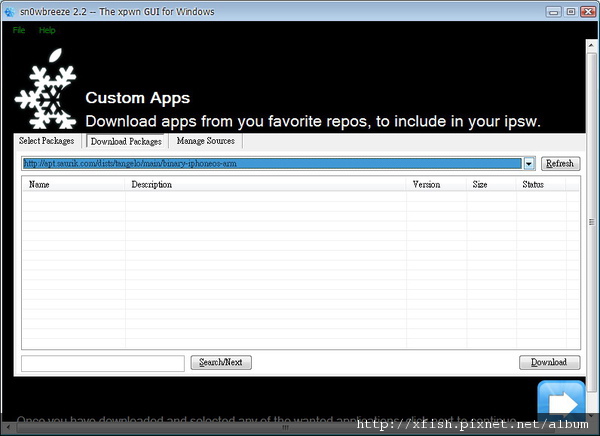Sort packages by Description column

[x=266, y=185]
